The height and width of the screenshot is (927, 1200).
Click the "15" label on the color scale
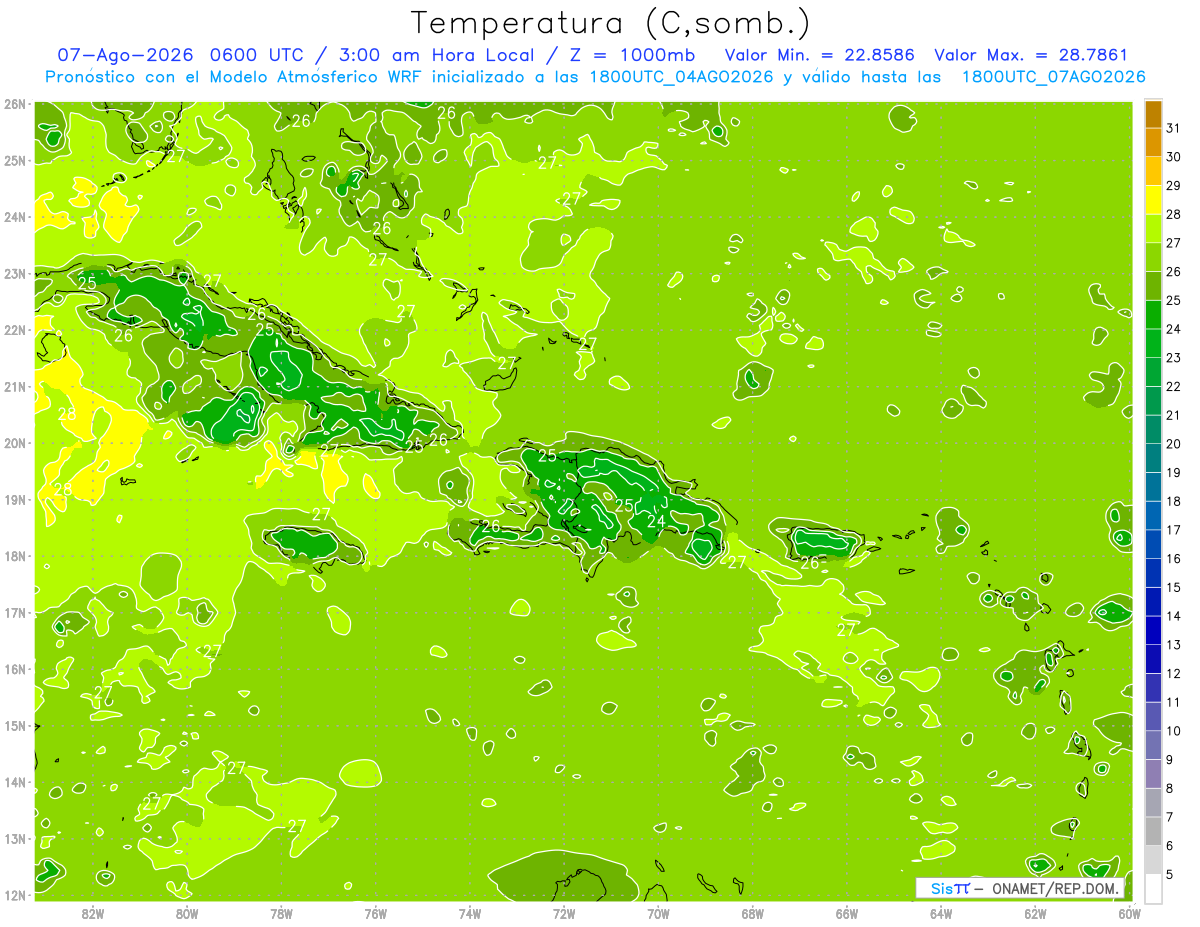(1174, 587)
